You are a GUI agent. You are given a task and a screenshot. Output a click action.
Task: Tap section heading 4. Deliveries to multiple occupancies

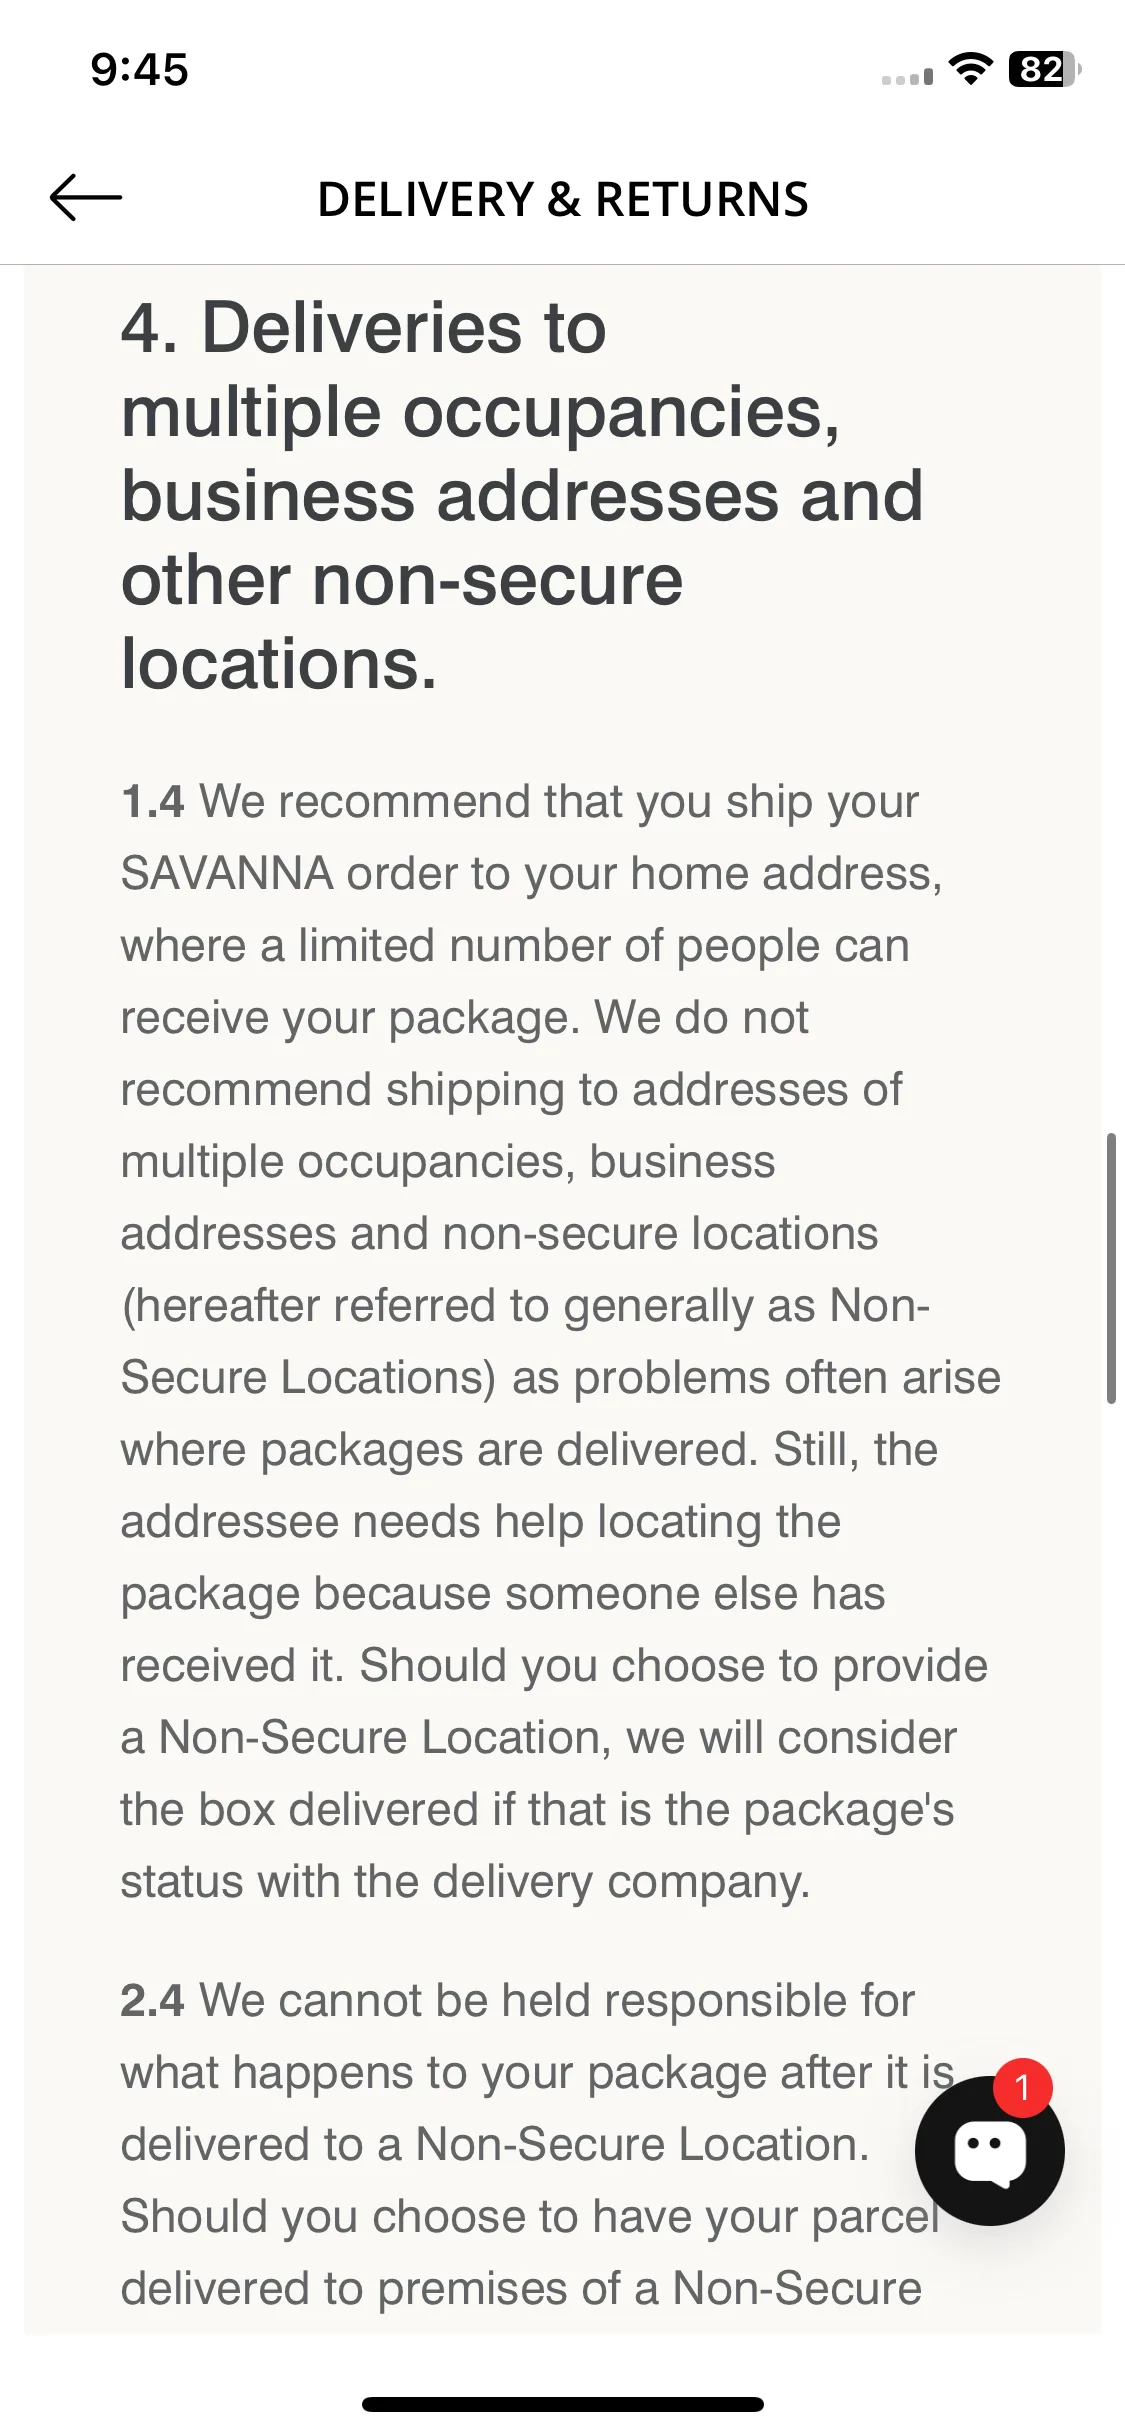[521, 495]
